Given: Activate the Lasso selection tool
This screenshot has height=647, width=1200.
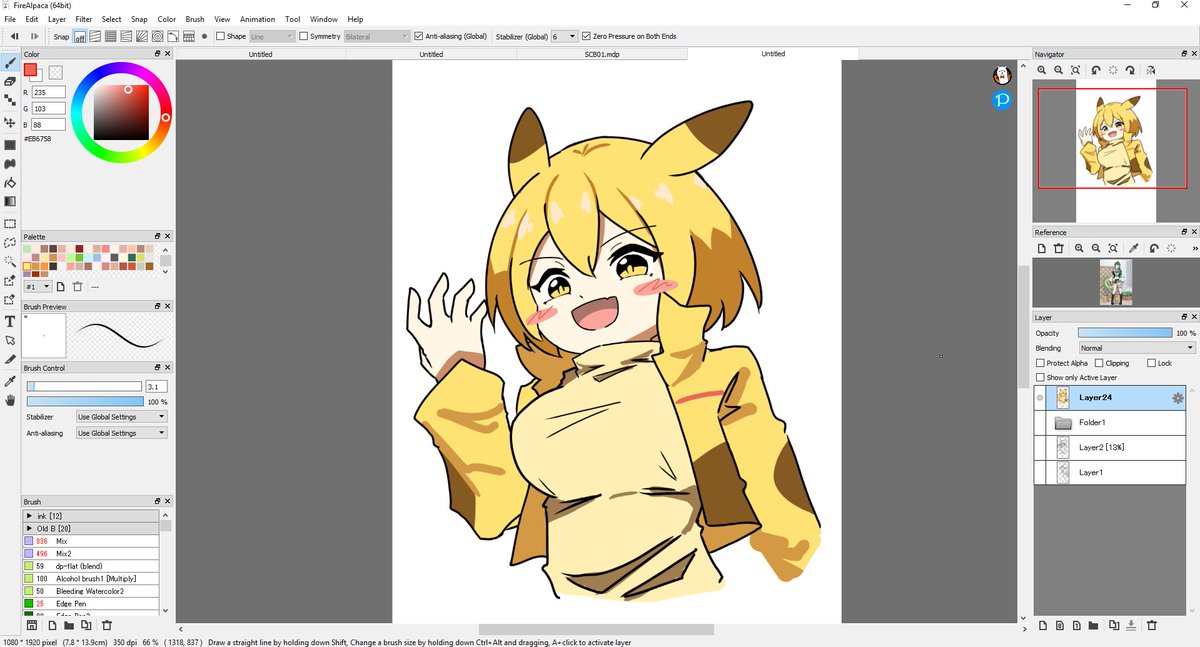Looking at the screenshot, I should click(x=10, y=243).
